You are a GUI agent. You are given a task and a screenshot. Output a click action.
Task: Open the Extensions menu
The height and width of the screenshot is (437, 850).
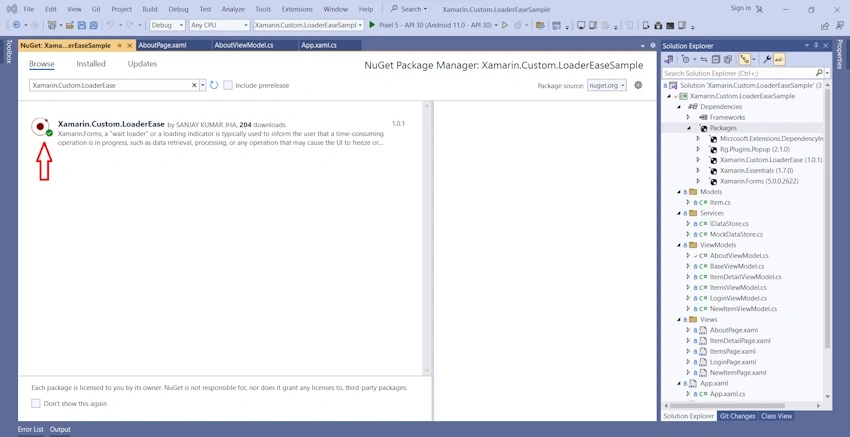click(297, 9)
